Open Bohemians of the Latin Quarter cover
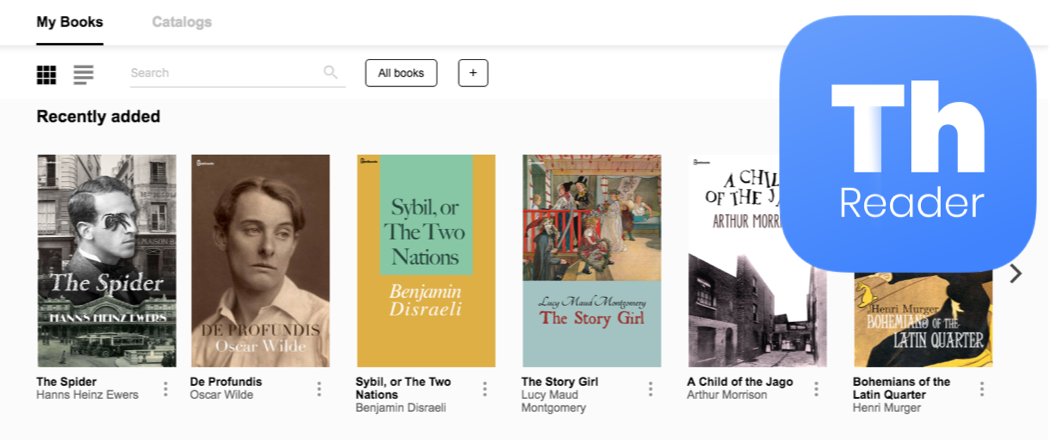This screenshot has width=1050, height=440. click(x=923, y=319)
